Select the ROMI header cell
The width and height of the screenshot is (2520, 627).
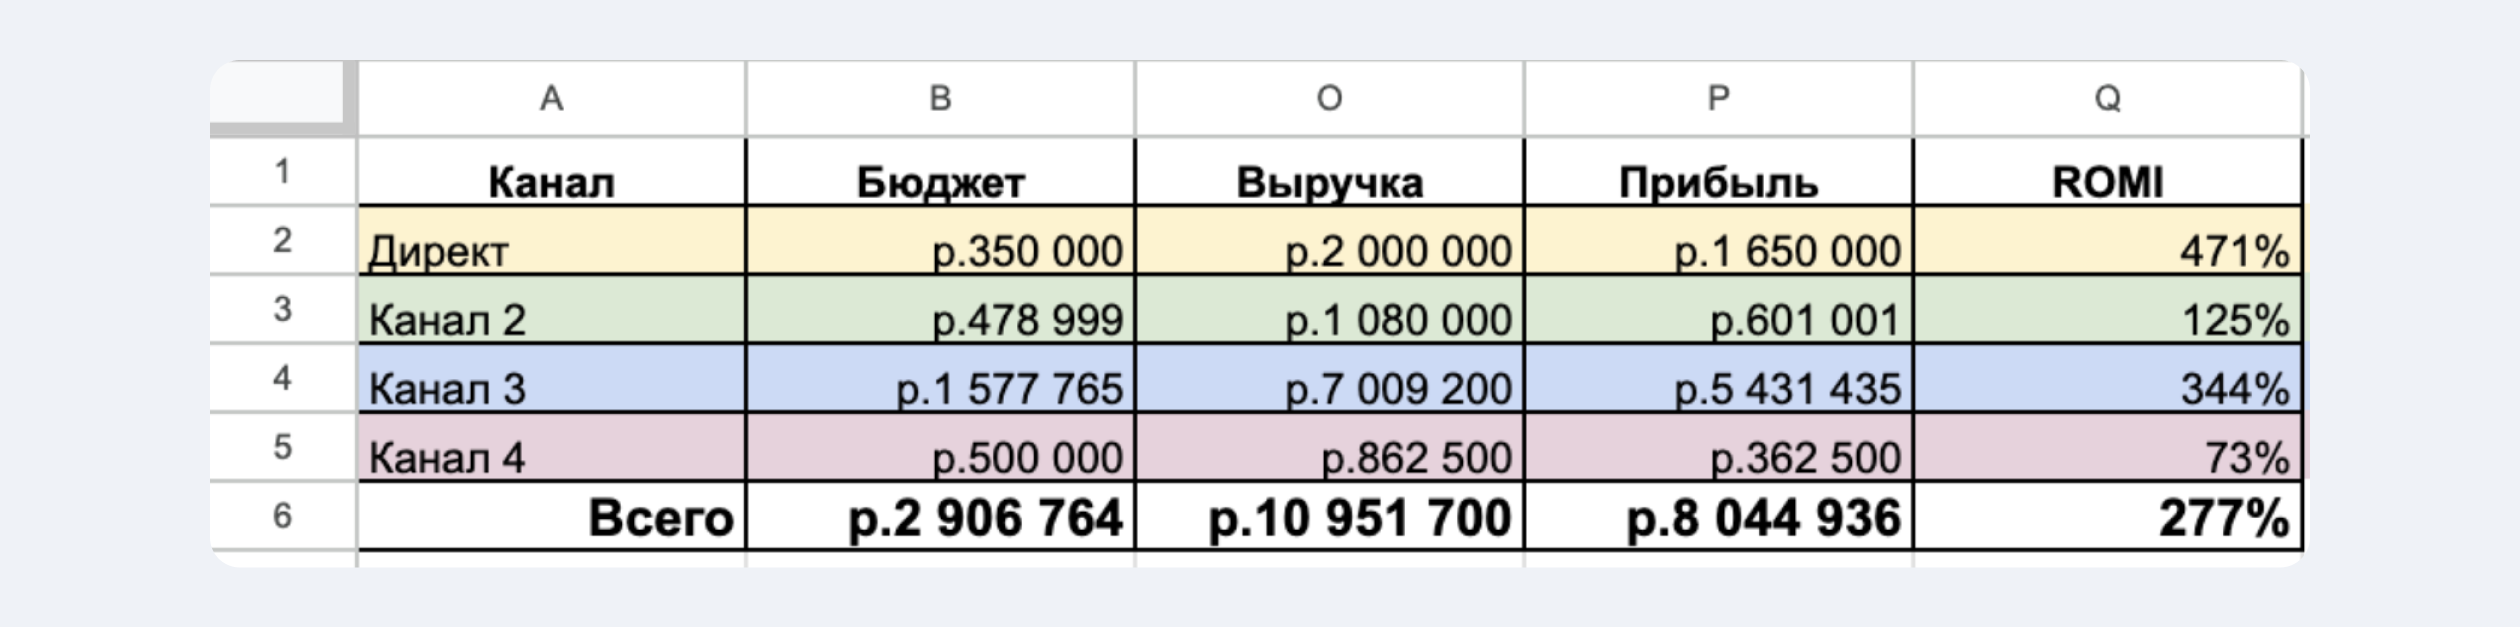[2107, 172]
